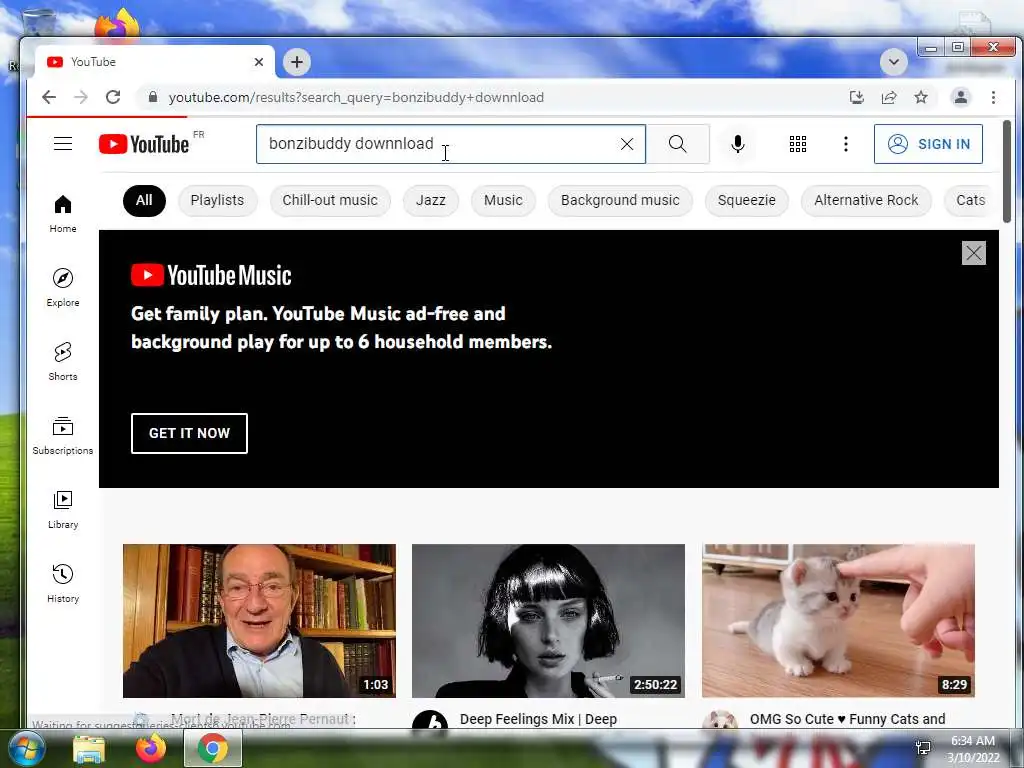The height and width of the screenshot is (768, 1024).
Task: Click the GET IT NOW button
Action: pyautogui.click(x=189, y=433)
